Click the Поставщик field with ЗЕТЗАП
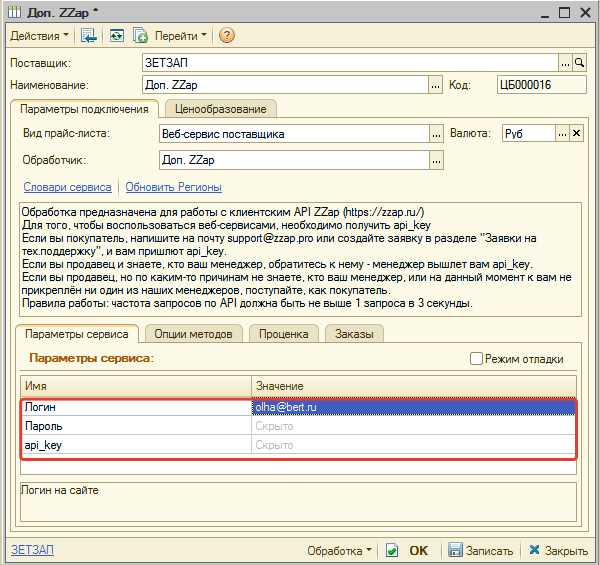Screen dimensions: 600x565 click(x=350, y=63)
